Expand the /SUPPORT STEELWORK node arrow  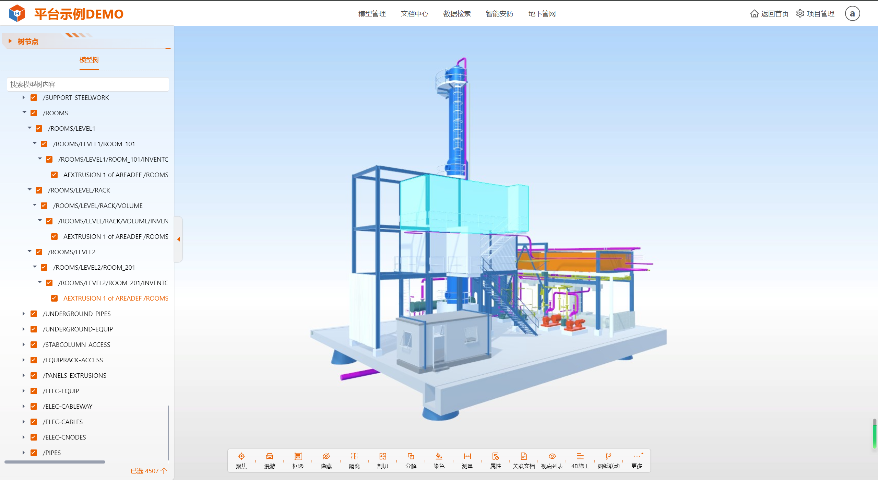(x=24, y=98)
